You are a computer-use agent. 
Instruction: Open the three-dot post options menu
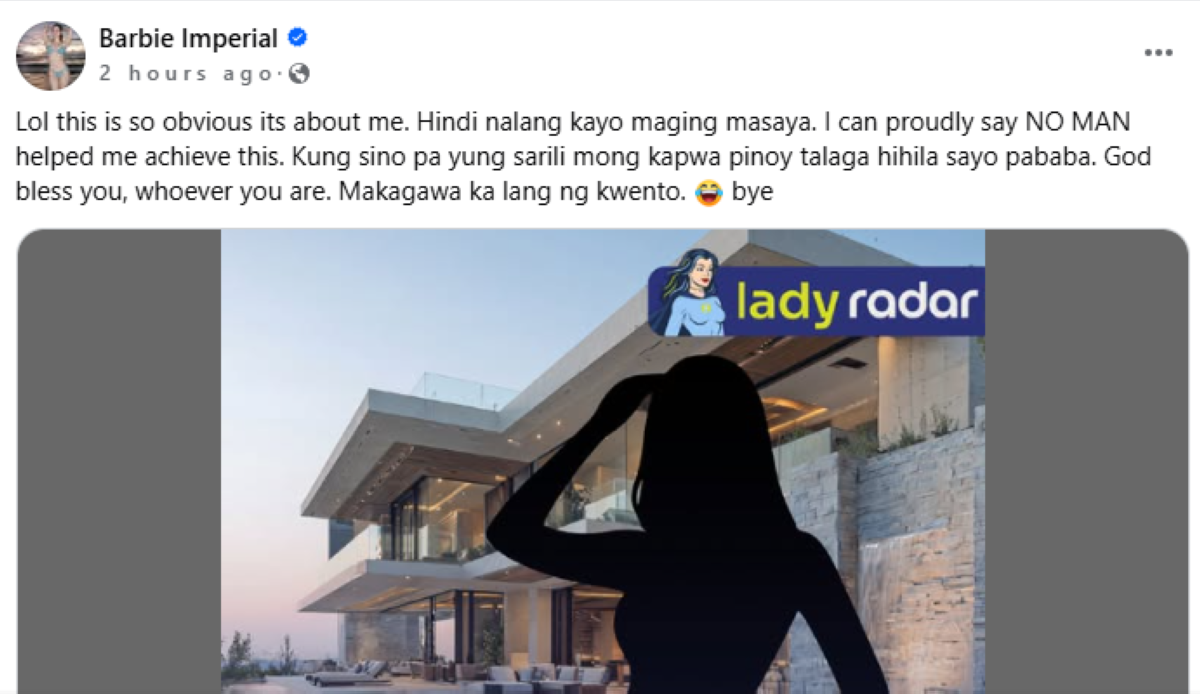tap(1158, 53)
